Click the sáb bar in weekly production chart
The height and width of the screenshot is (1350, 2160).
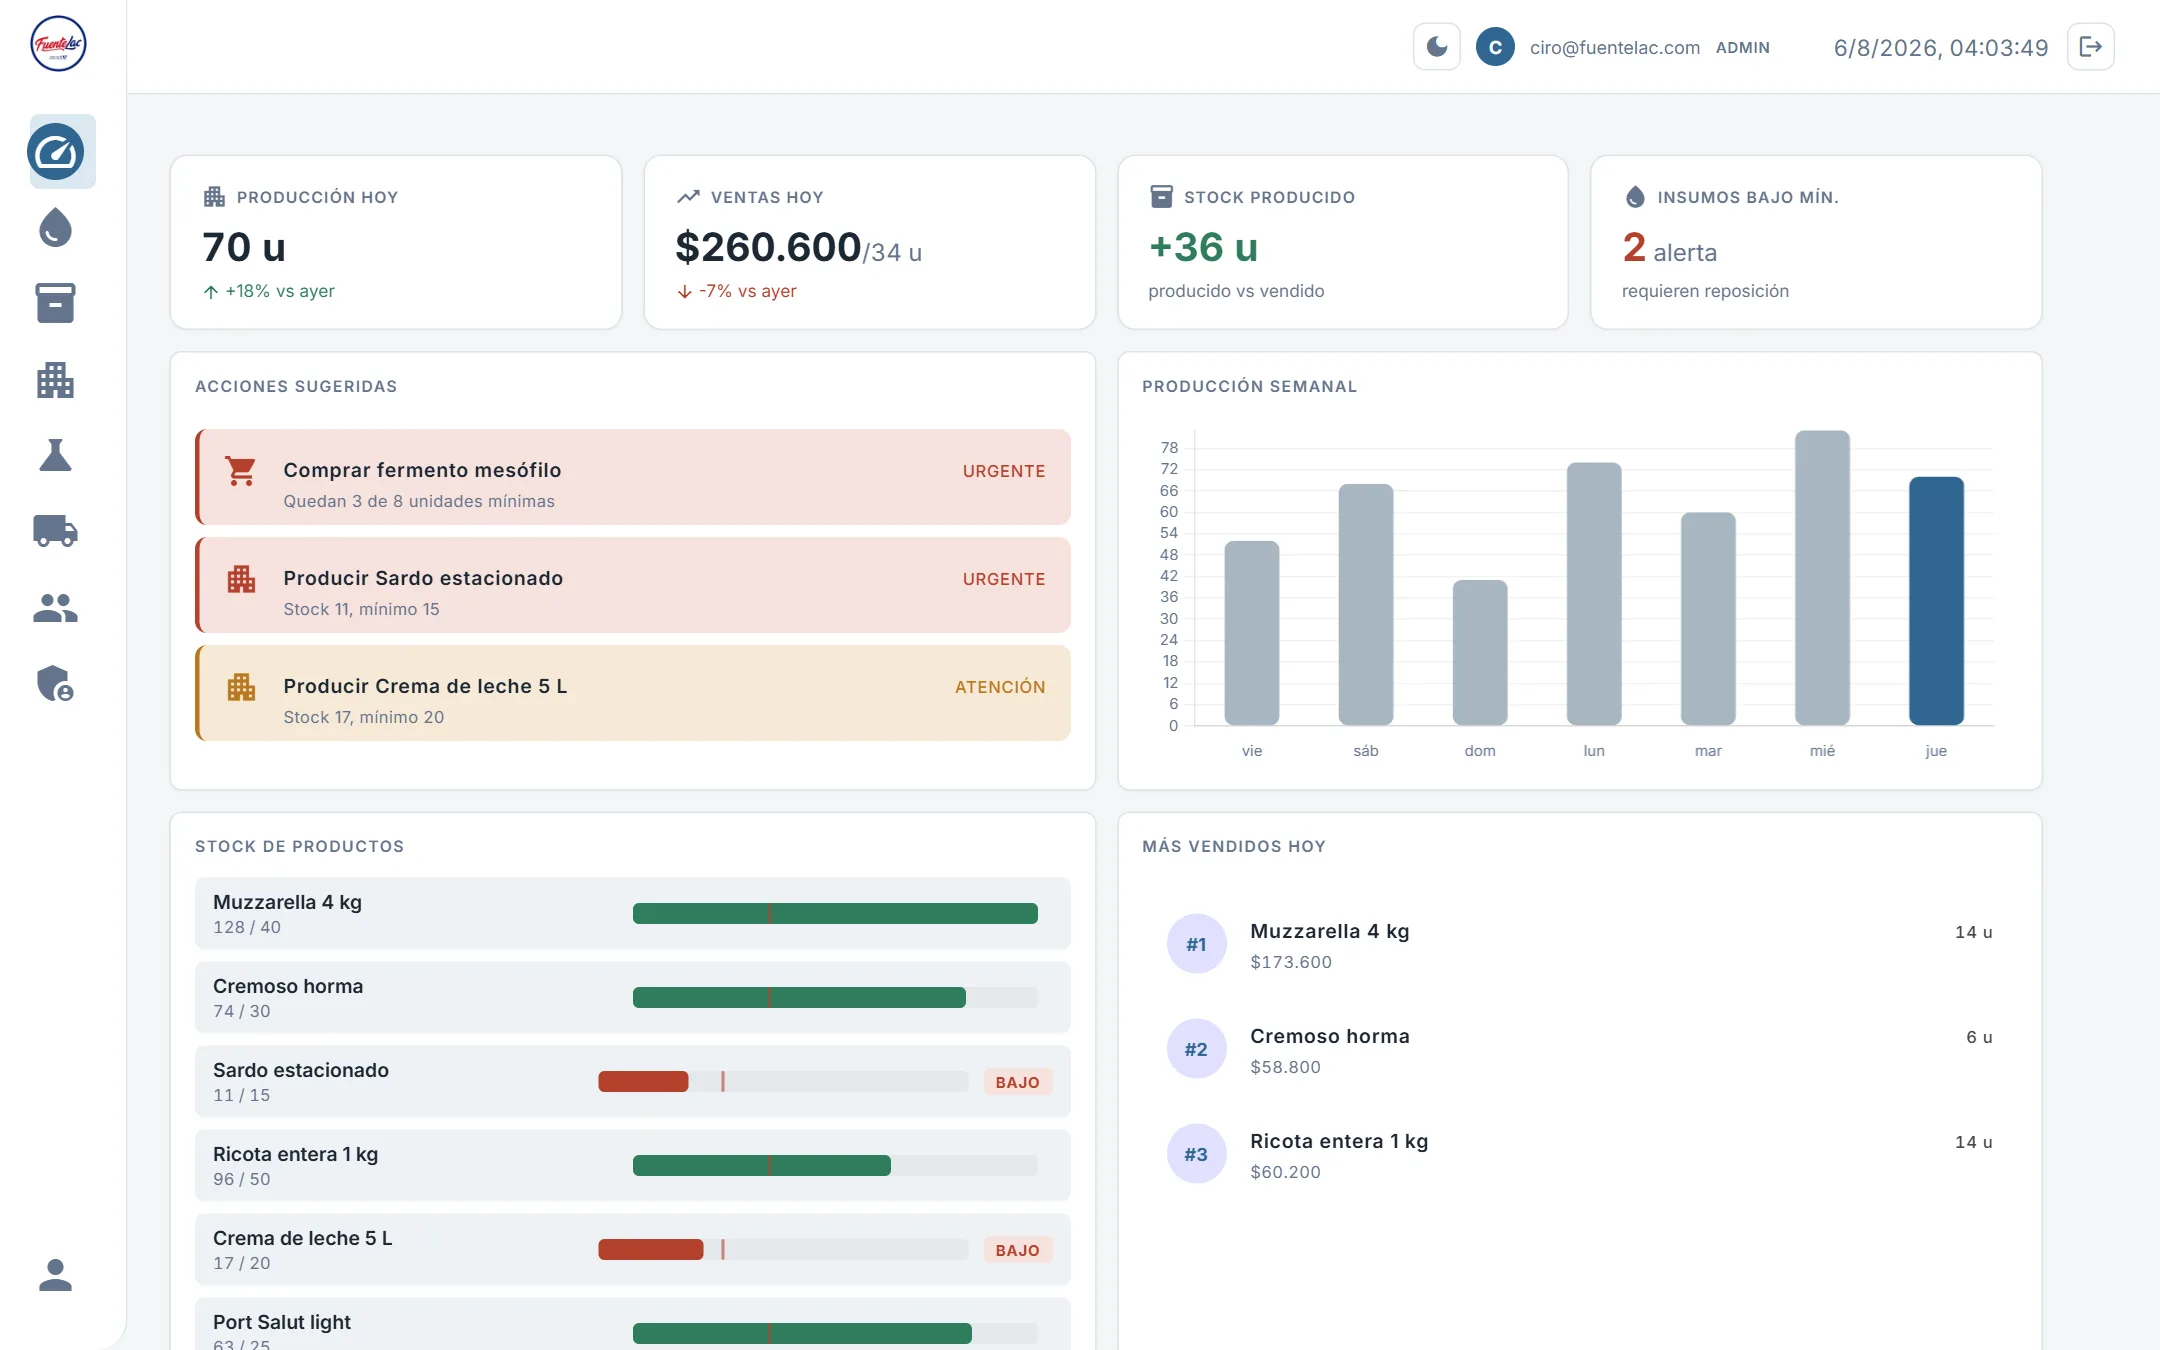coord(1366,605)
